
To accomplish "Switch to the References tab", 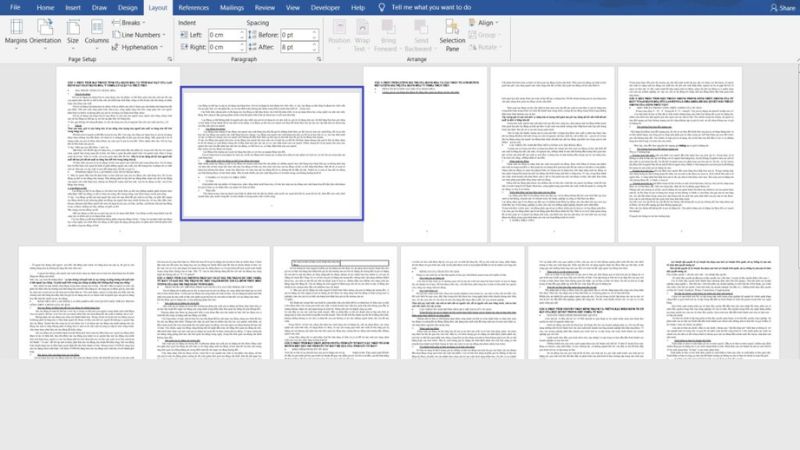I will pyautogui.click(x=193, y=7).
